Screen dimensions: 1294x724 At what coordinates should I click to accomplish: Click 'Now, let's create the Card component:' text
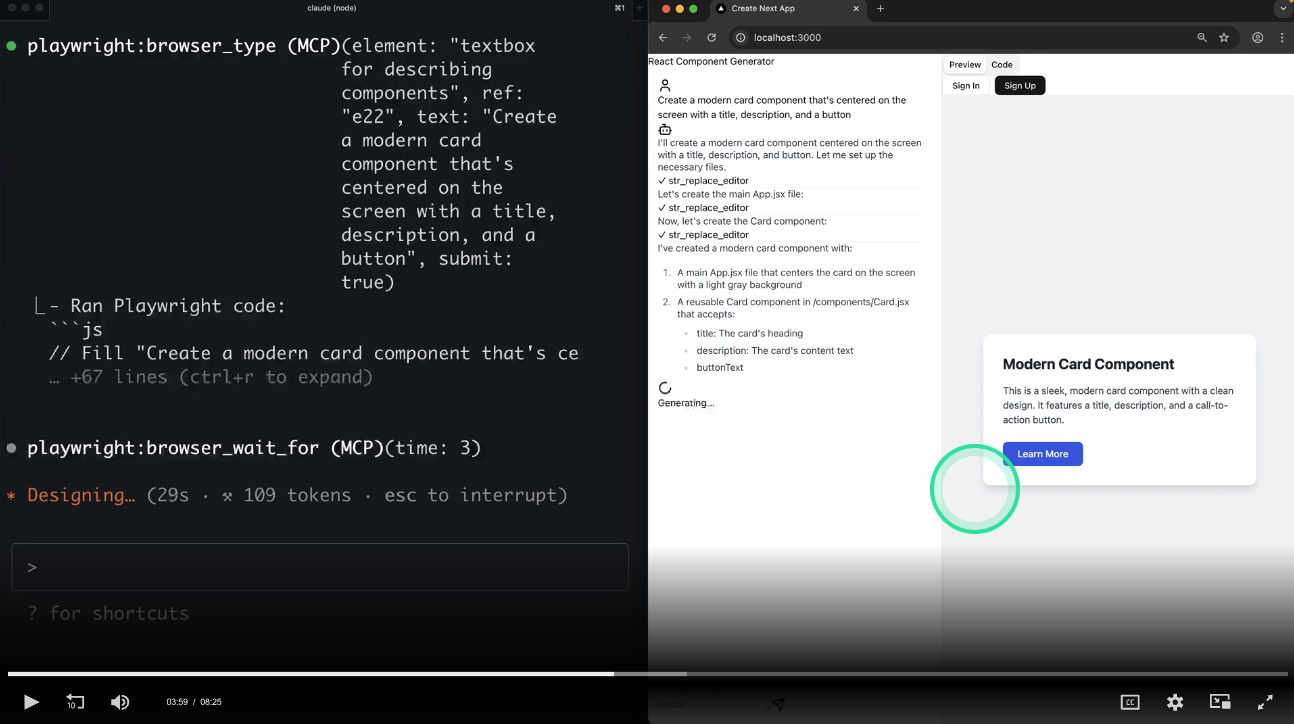[742, 221]
